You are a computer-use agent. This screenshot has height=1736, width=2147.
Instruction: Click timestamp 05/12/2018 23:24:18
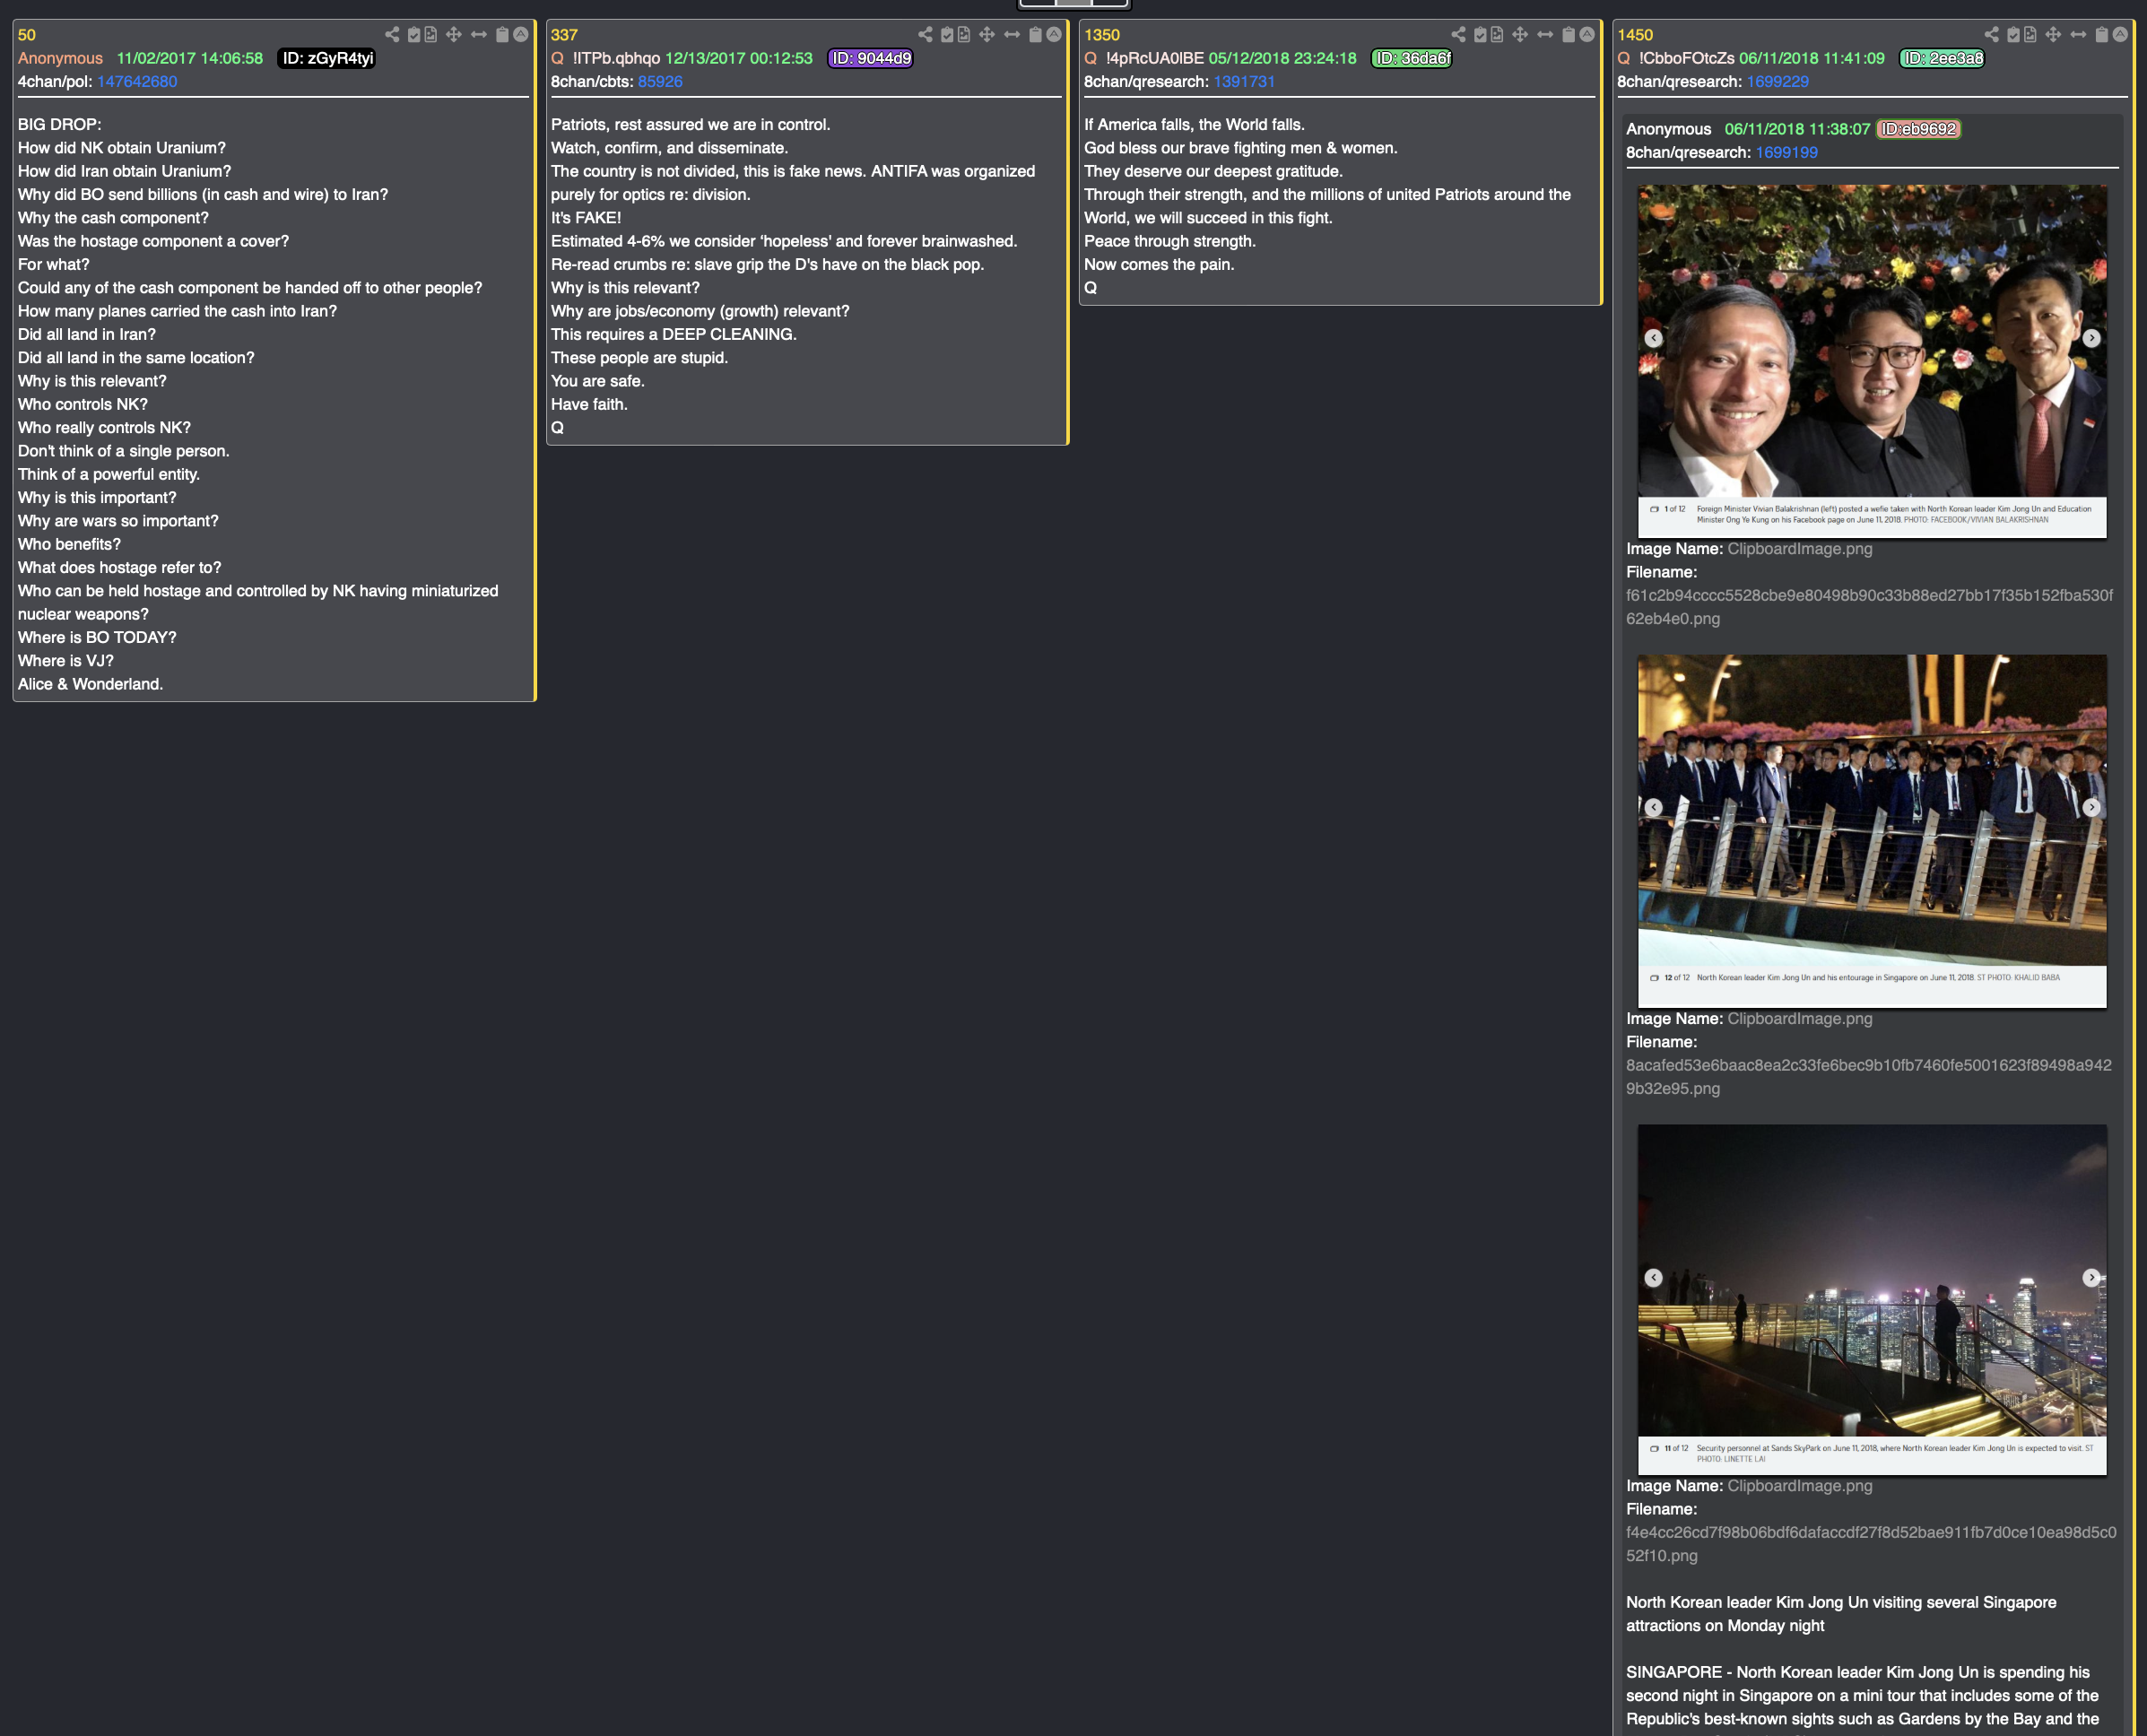click(1283, 58)
